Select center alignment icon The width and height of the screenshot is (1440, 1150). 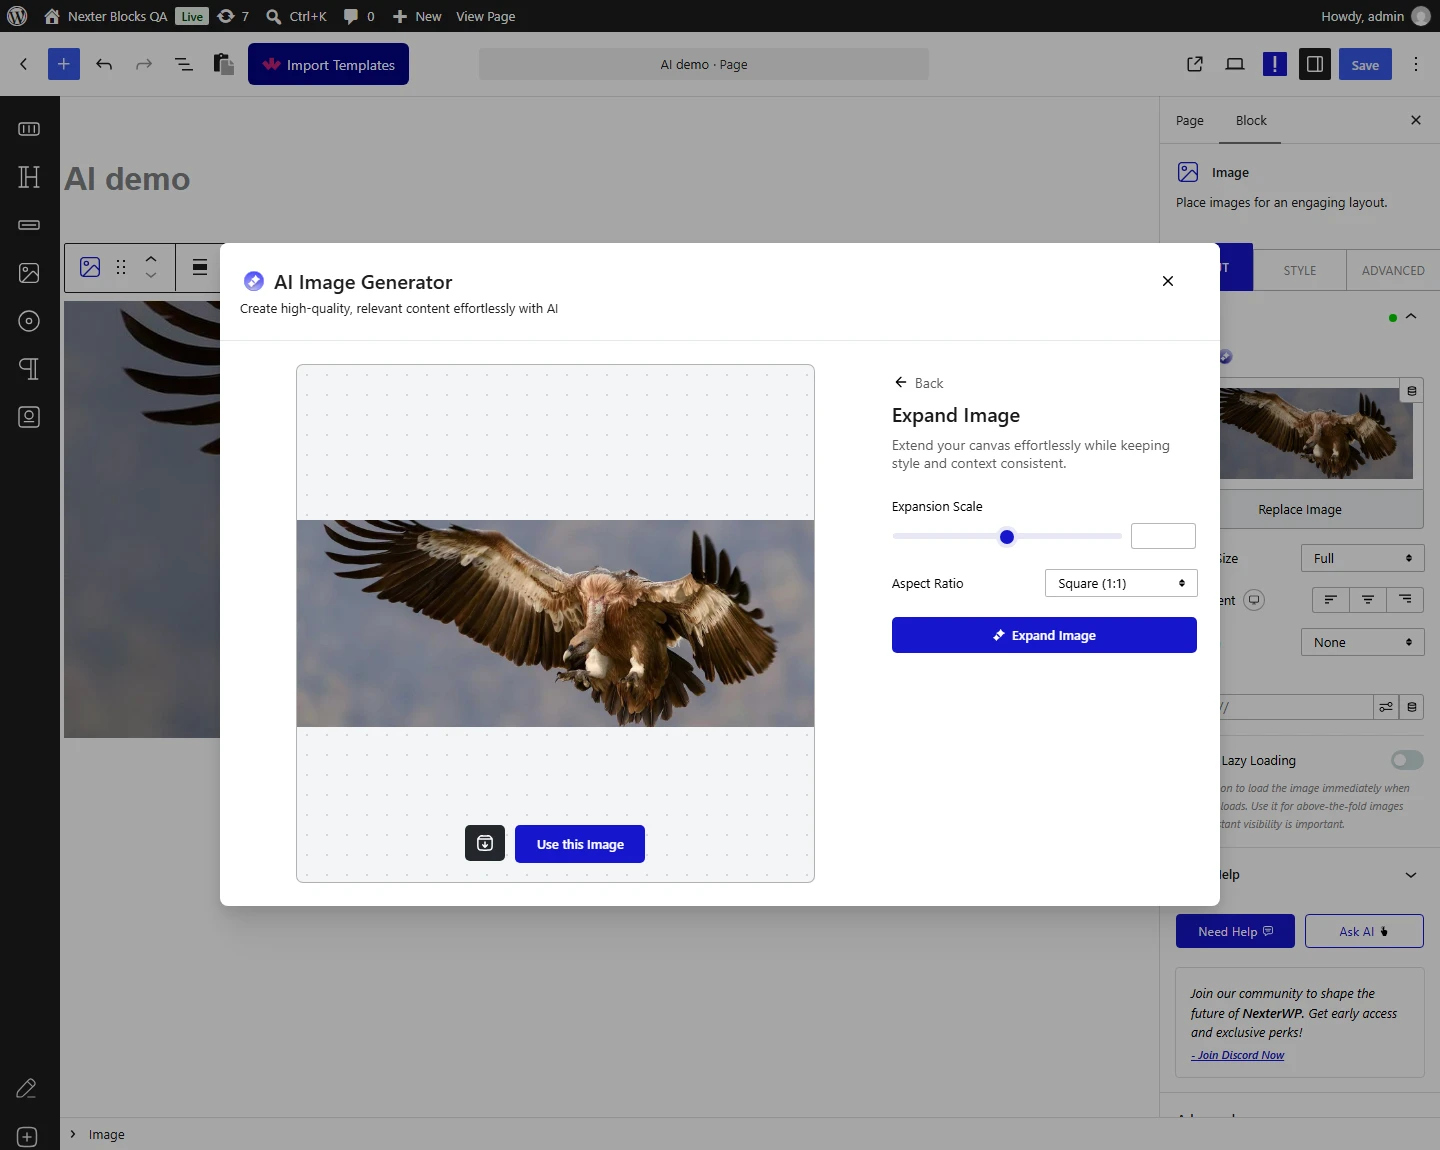point(1368,600)
